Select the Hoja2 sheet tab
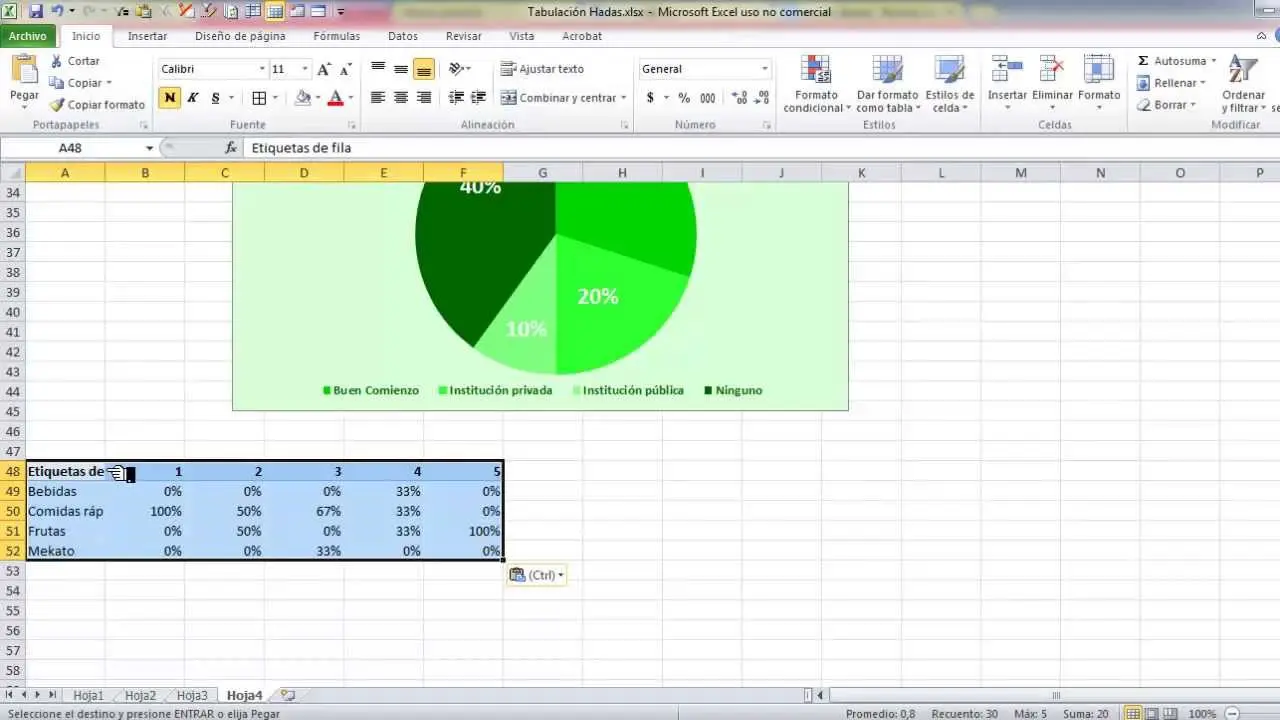 [x=140, y=695]
